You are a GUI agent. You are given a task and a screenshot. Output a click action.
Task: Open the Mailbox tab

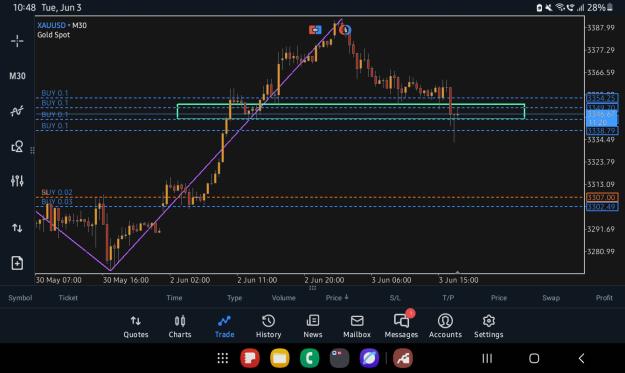(x=357, y=327)
